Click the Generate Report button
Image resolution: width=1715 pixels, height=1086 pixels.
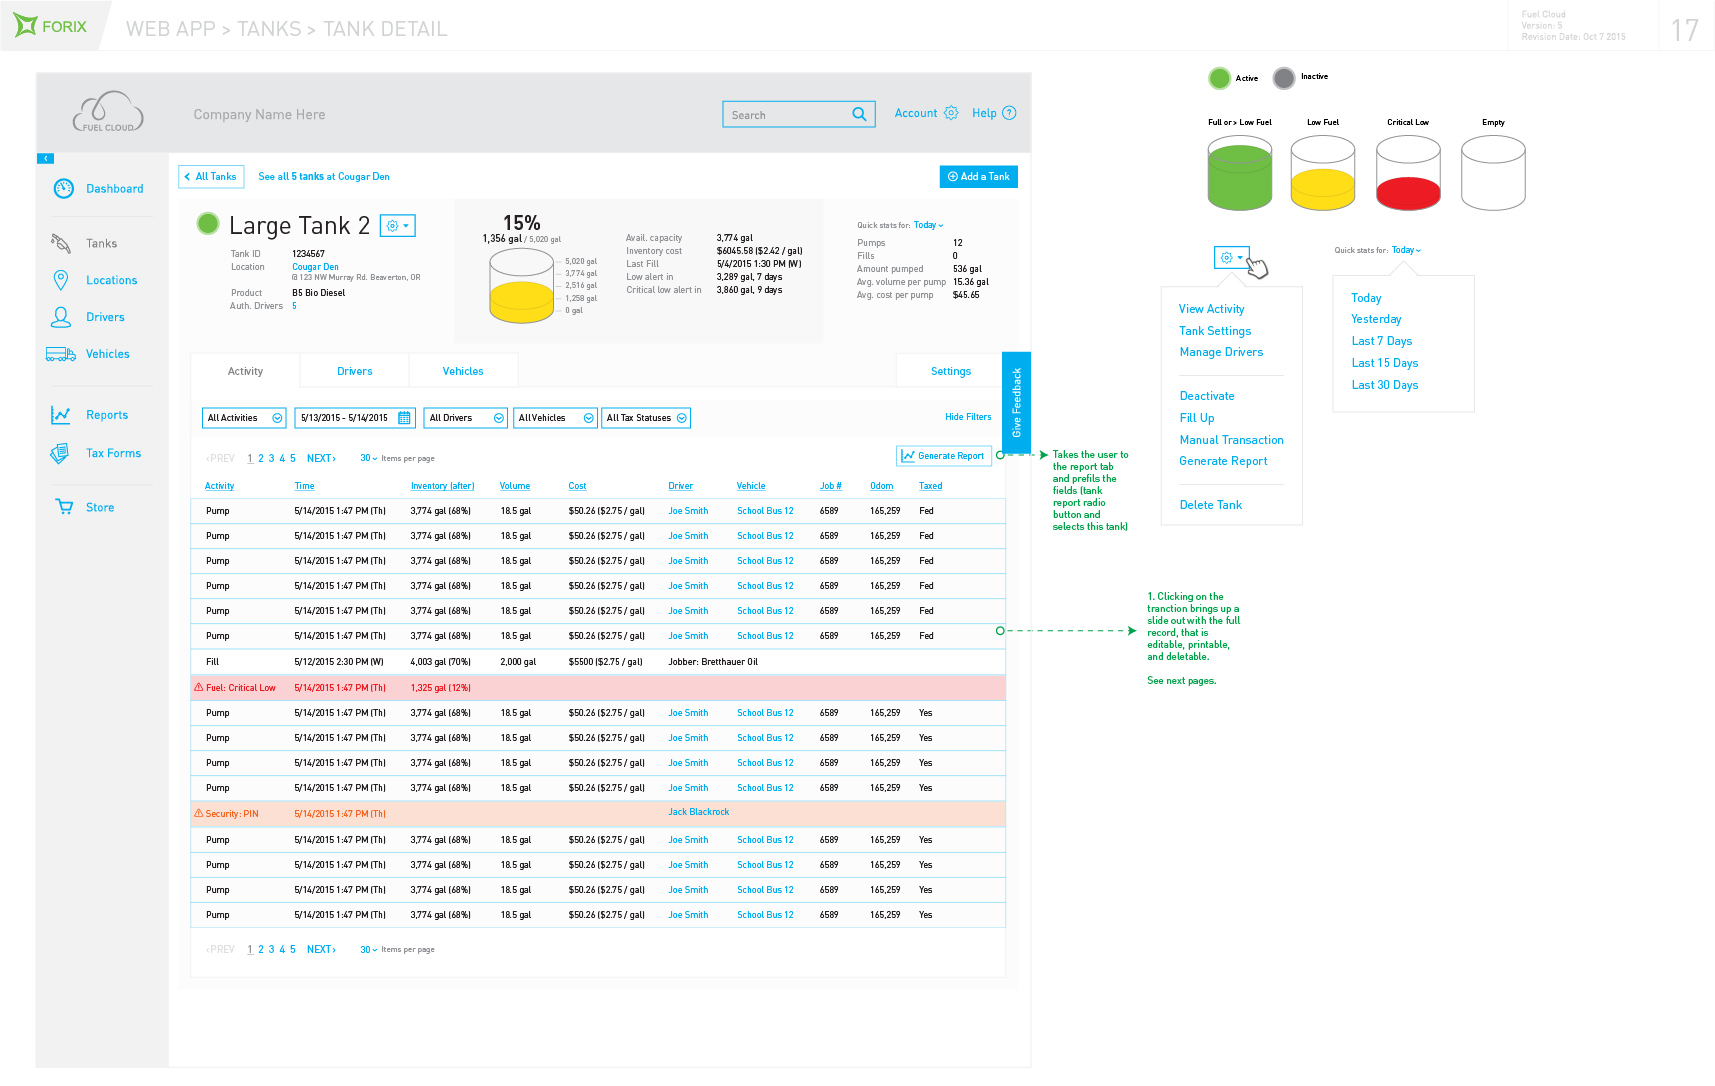[943, 456]
